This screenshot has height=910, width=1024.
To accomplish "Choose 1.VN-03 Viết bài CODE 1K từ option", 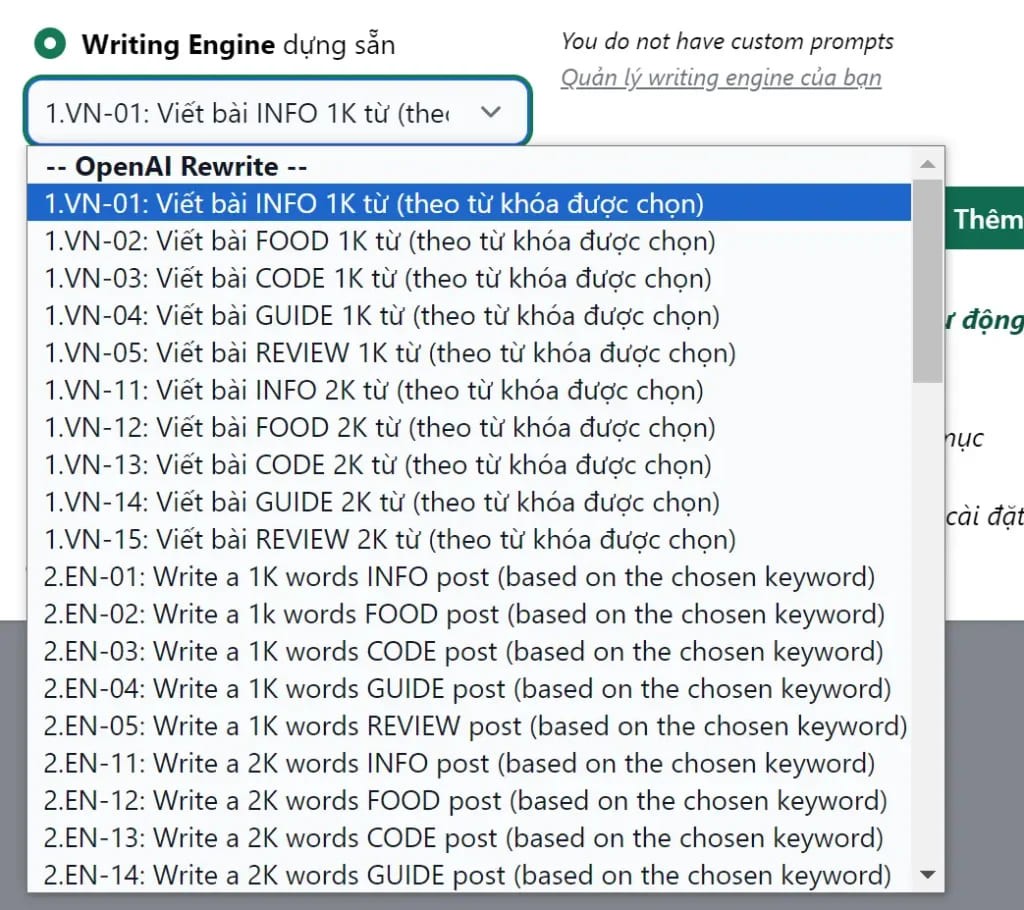I will pyautogui.click(x=469, y=278).
